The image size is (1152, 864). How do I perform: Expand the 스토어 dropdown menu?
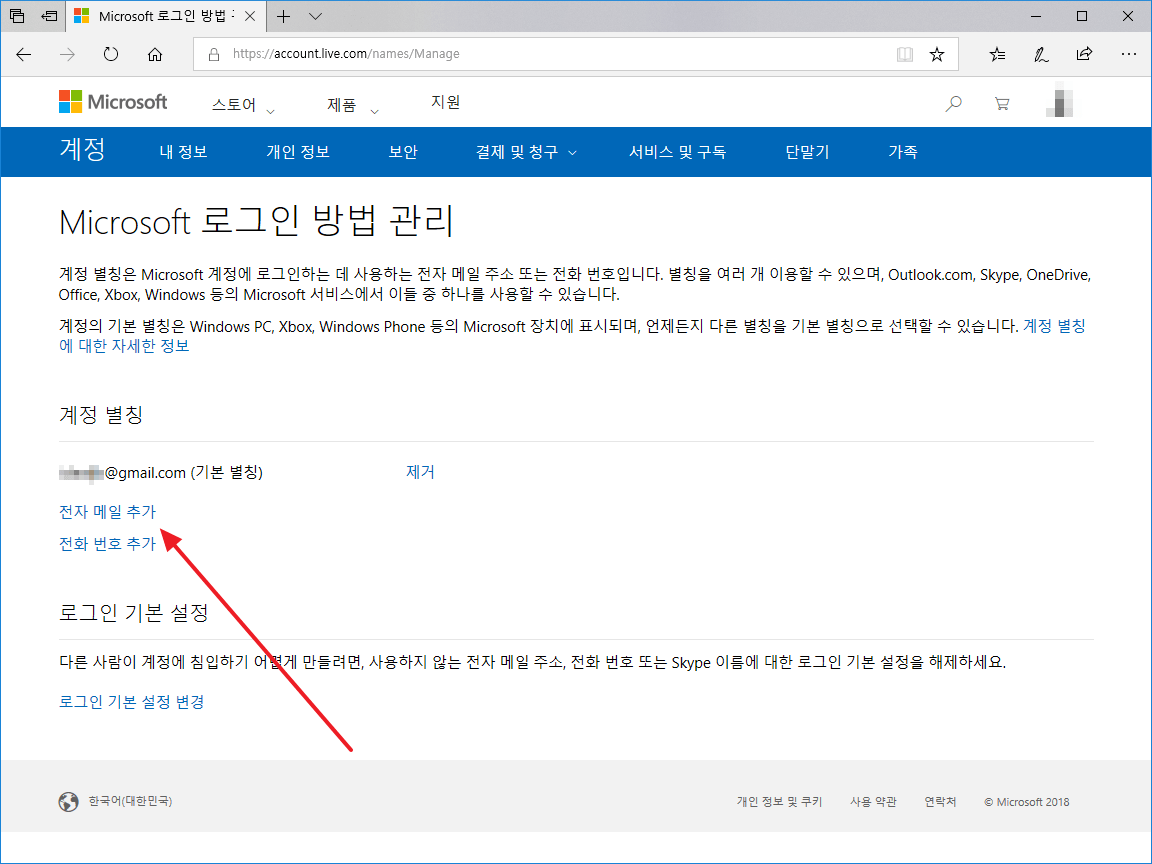(x=243, y=105)
